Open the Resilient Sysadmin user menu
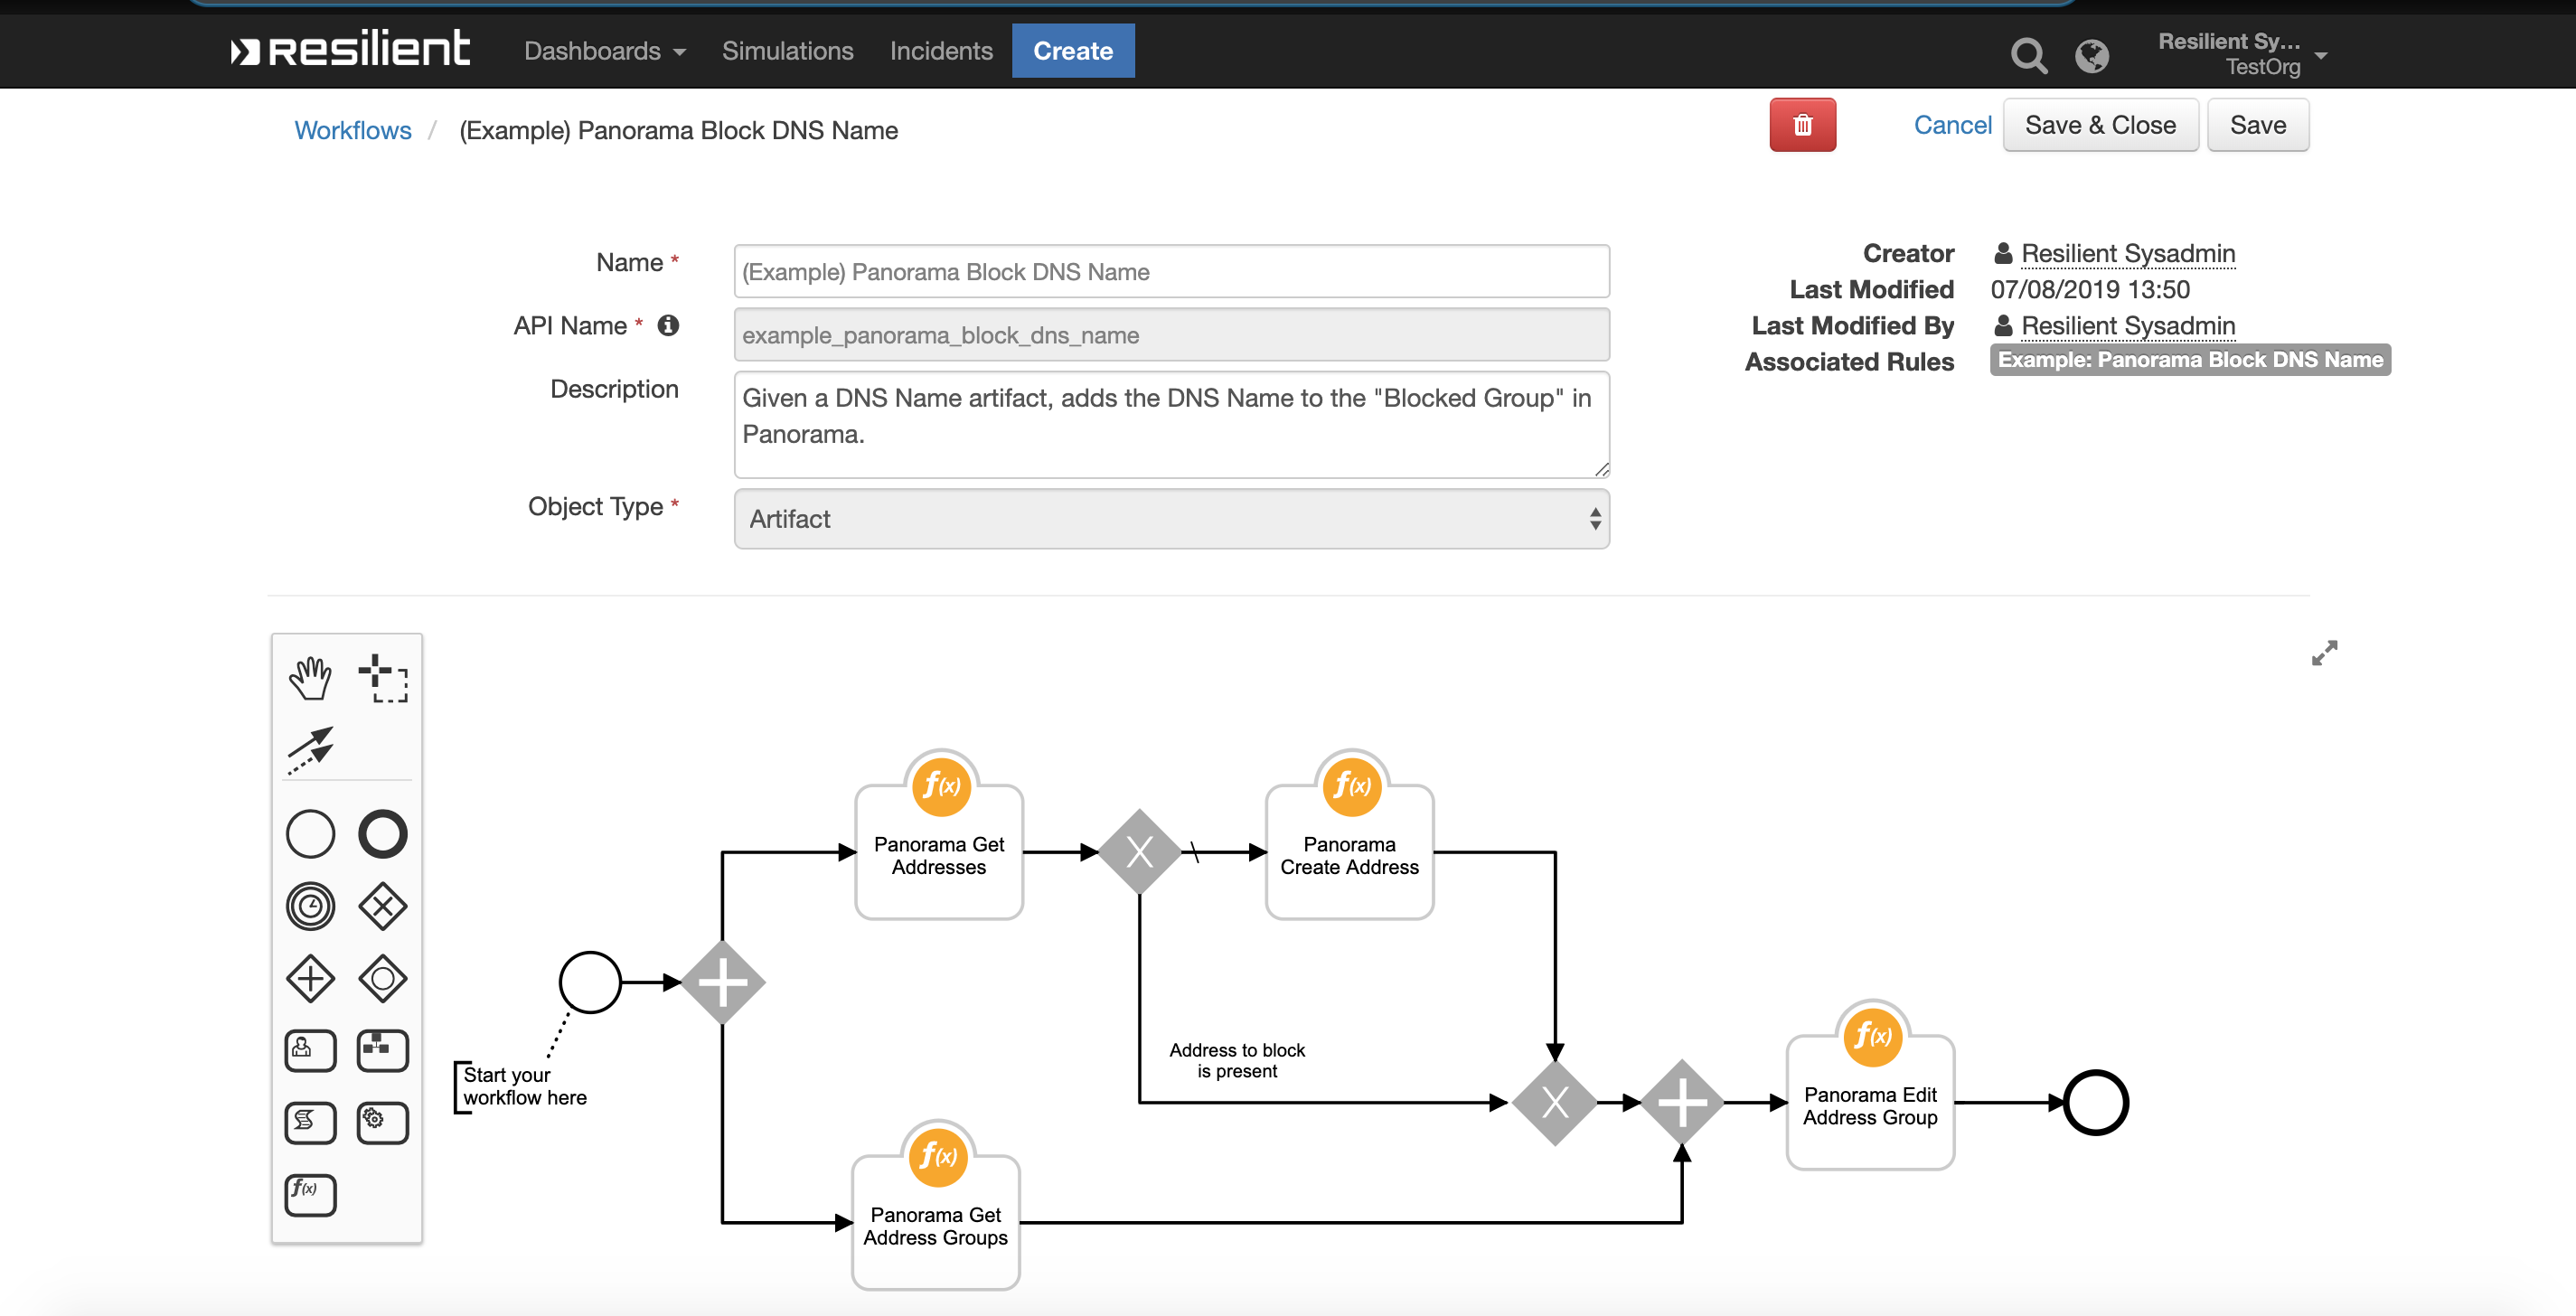This screenshot has width=2576, height=1316. pyautogui.click(x=2242, y=53)
